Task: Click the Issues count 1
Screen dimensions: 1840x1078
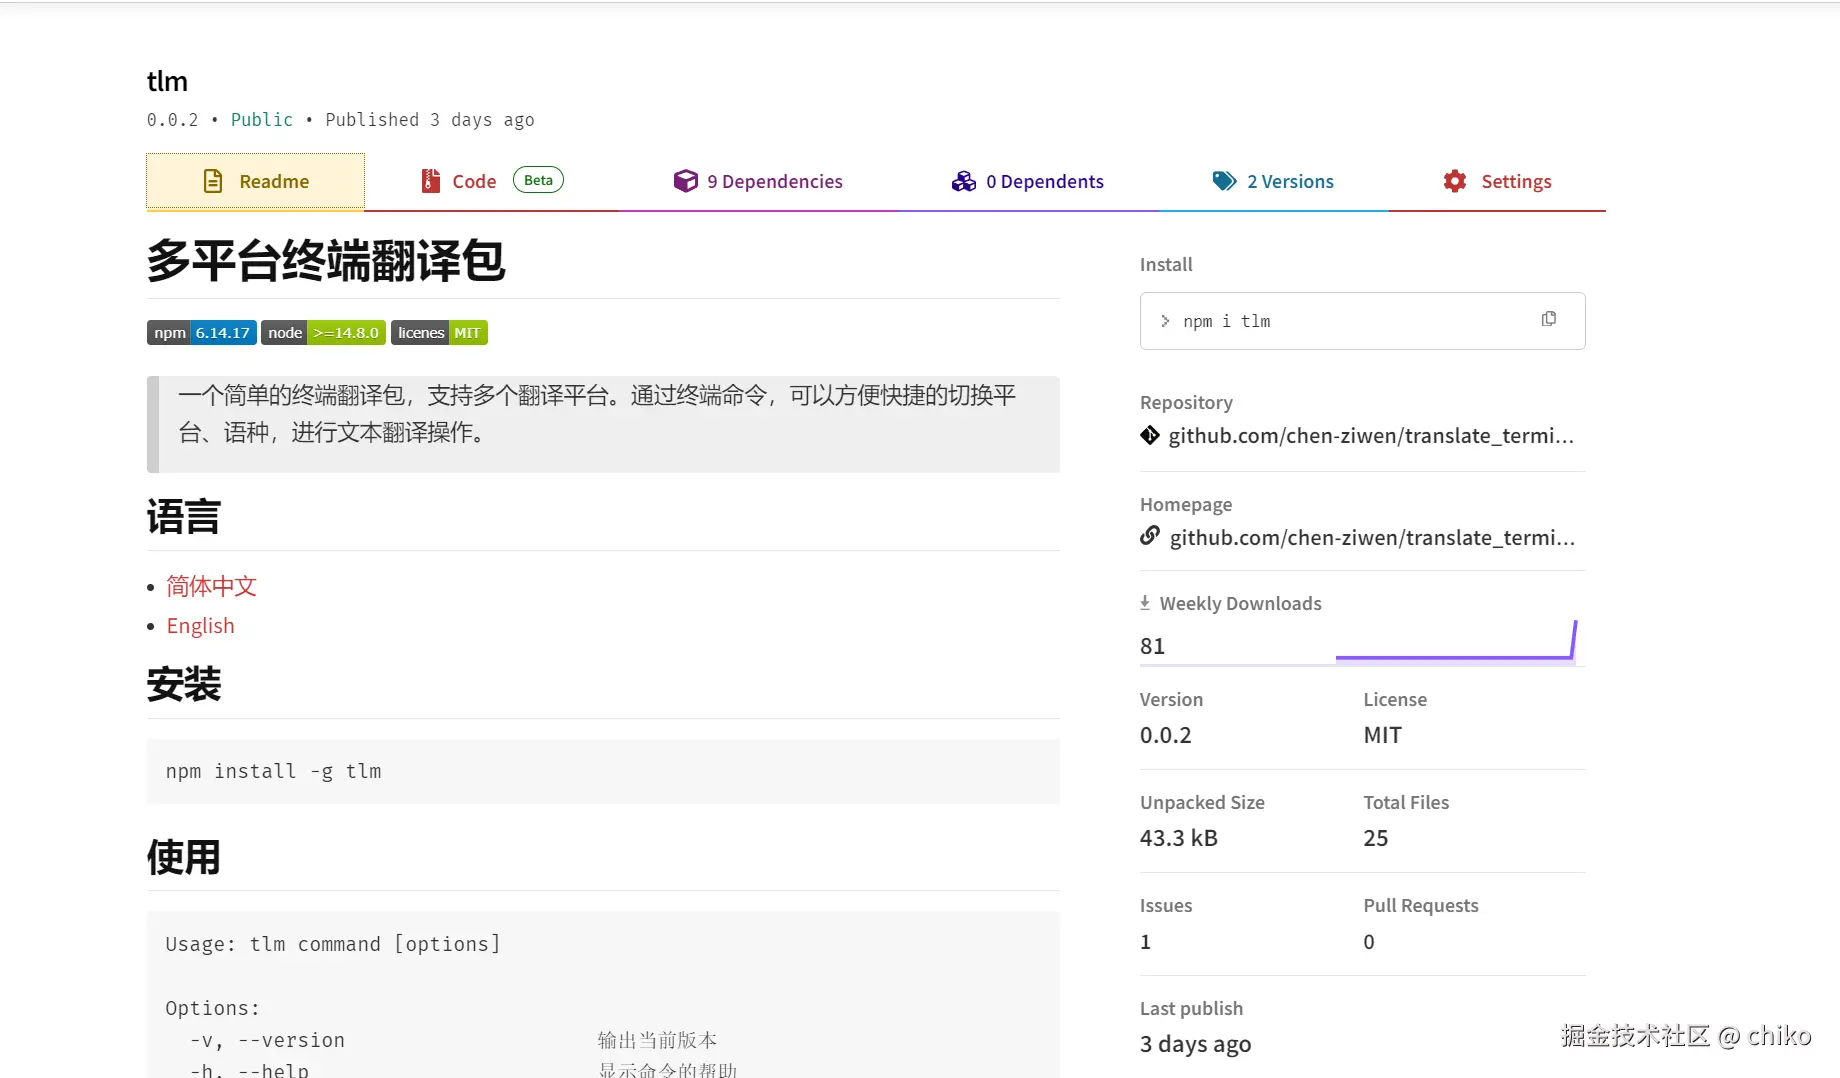Action: [1146, 942]
